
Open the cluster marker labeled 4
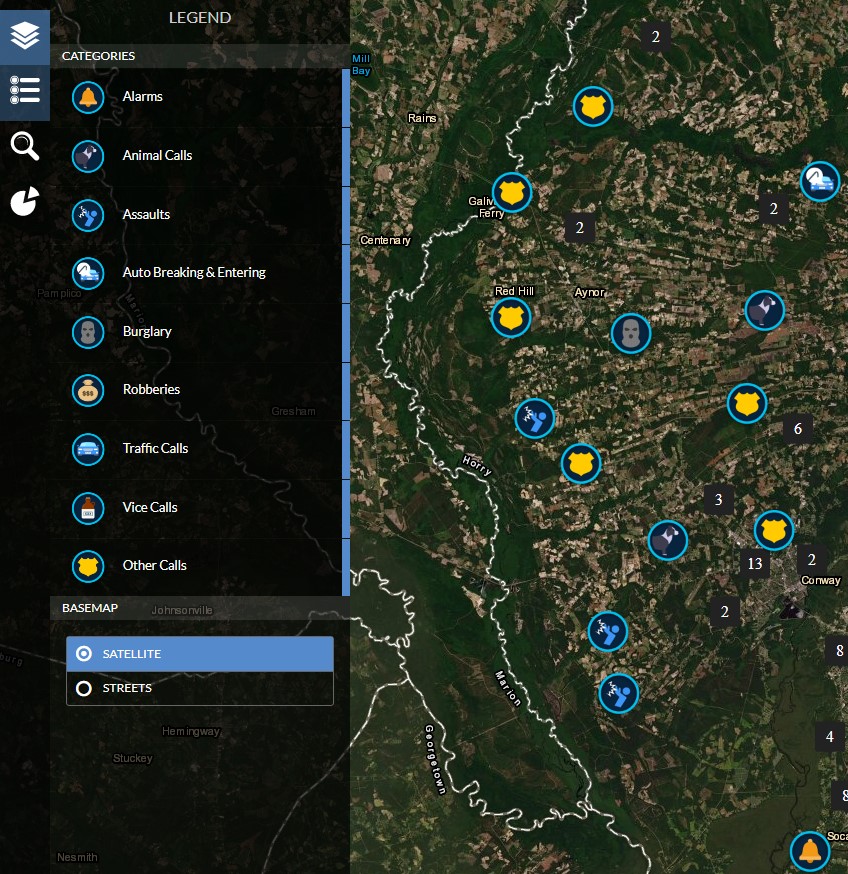[x=830, y=737]
